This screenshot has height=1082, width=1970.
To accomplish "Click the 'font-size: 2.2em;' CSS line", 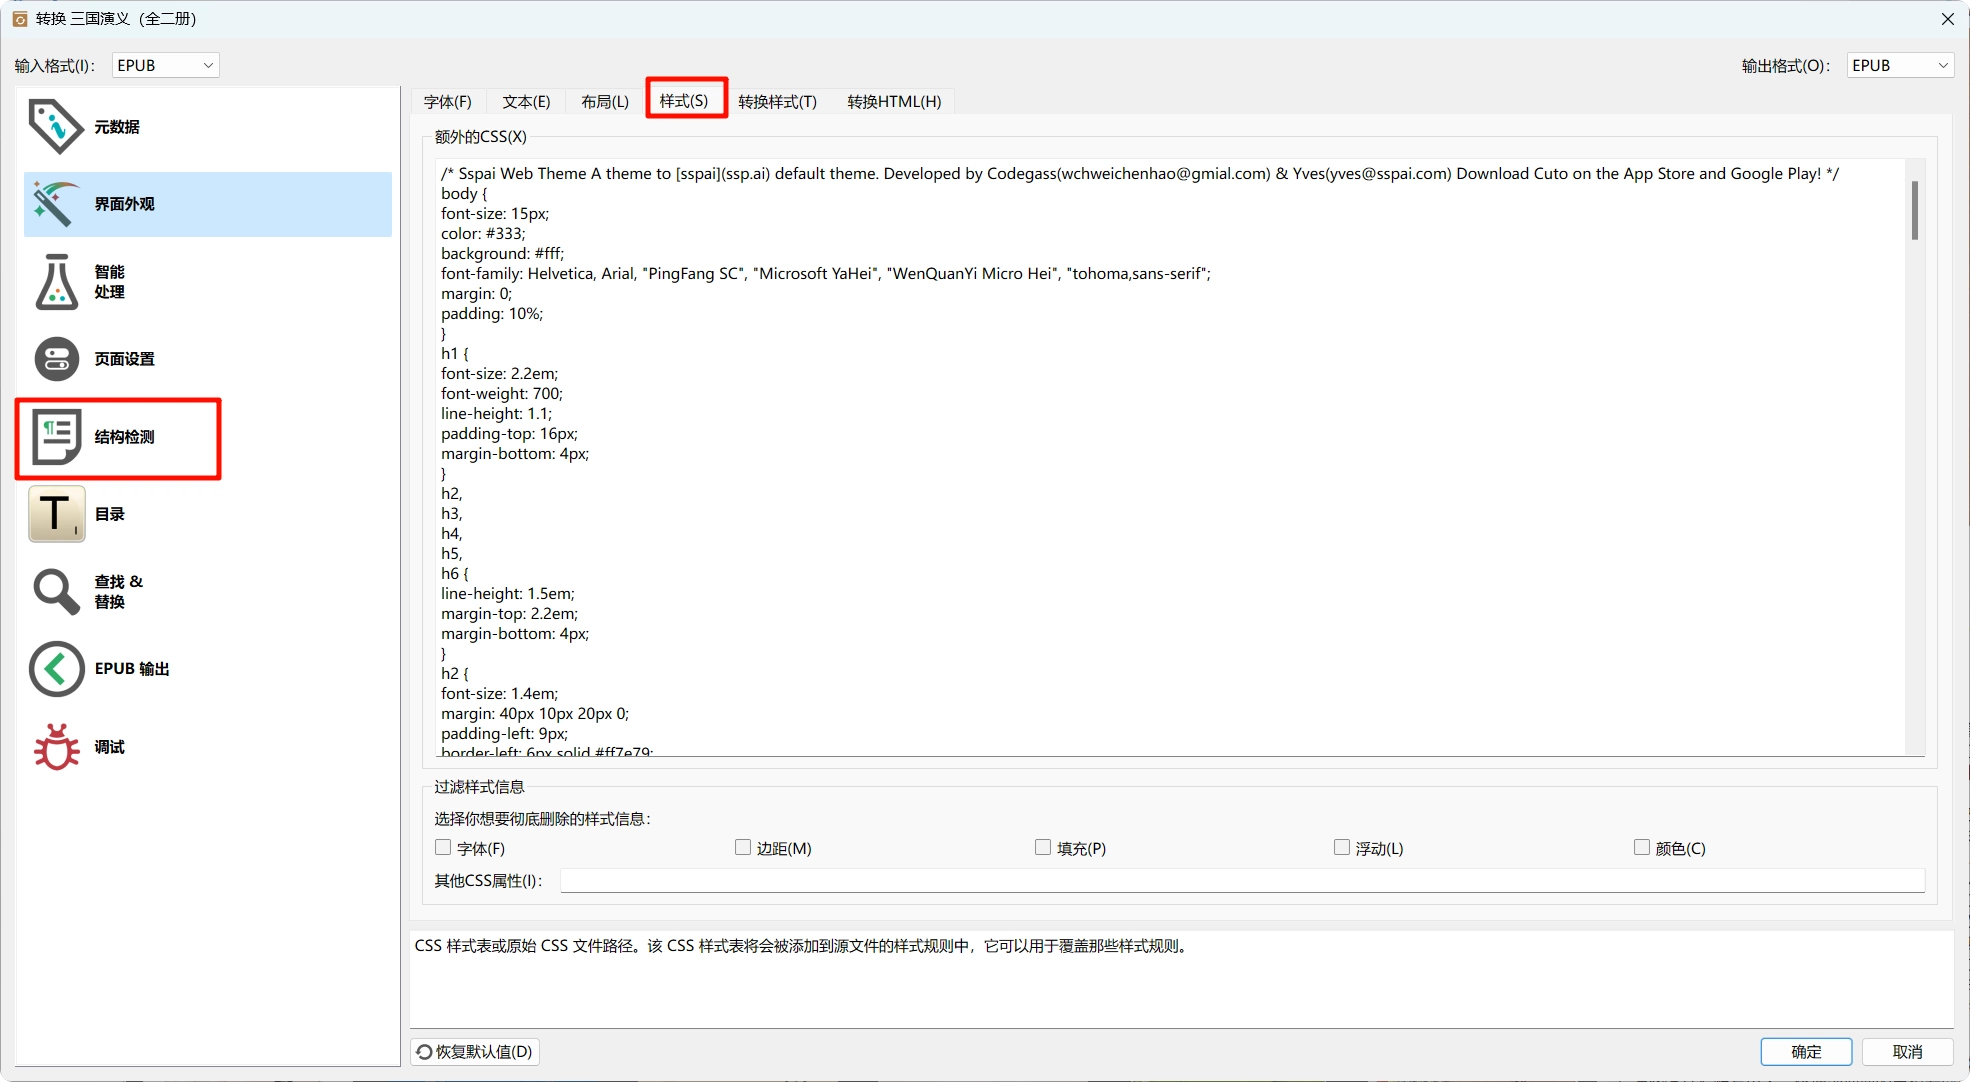I will point(500,373).
